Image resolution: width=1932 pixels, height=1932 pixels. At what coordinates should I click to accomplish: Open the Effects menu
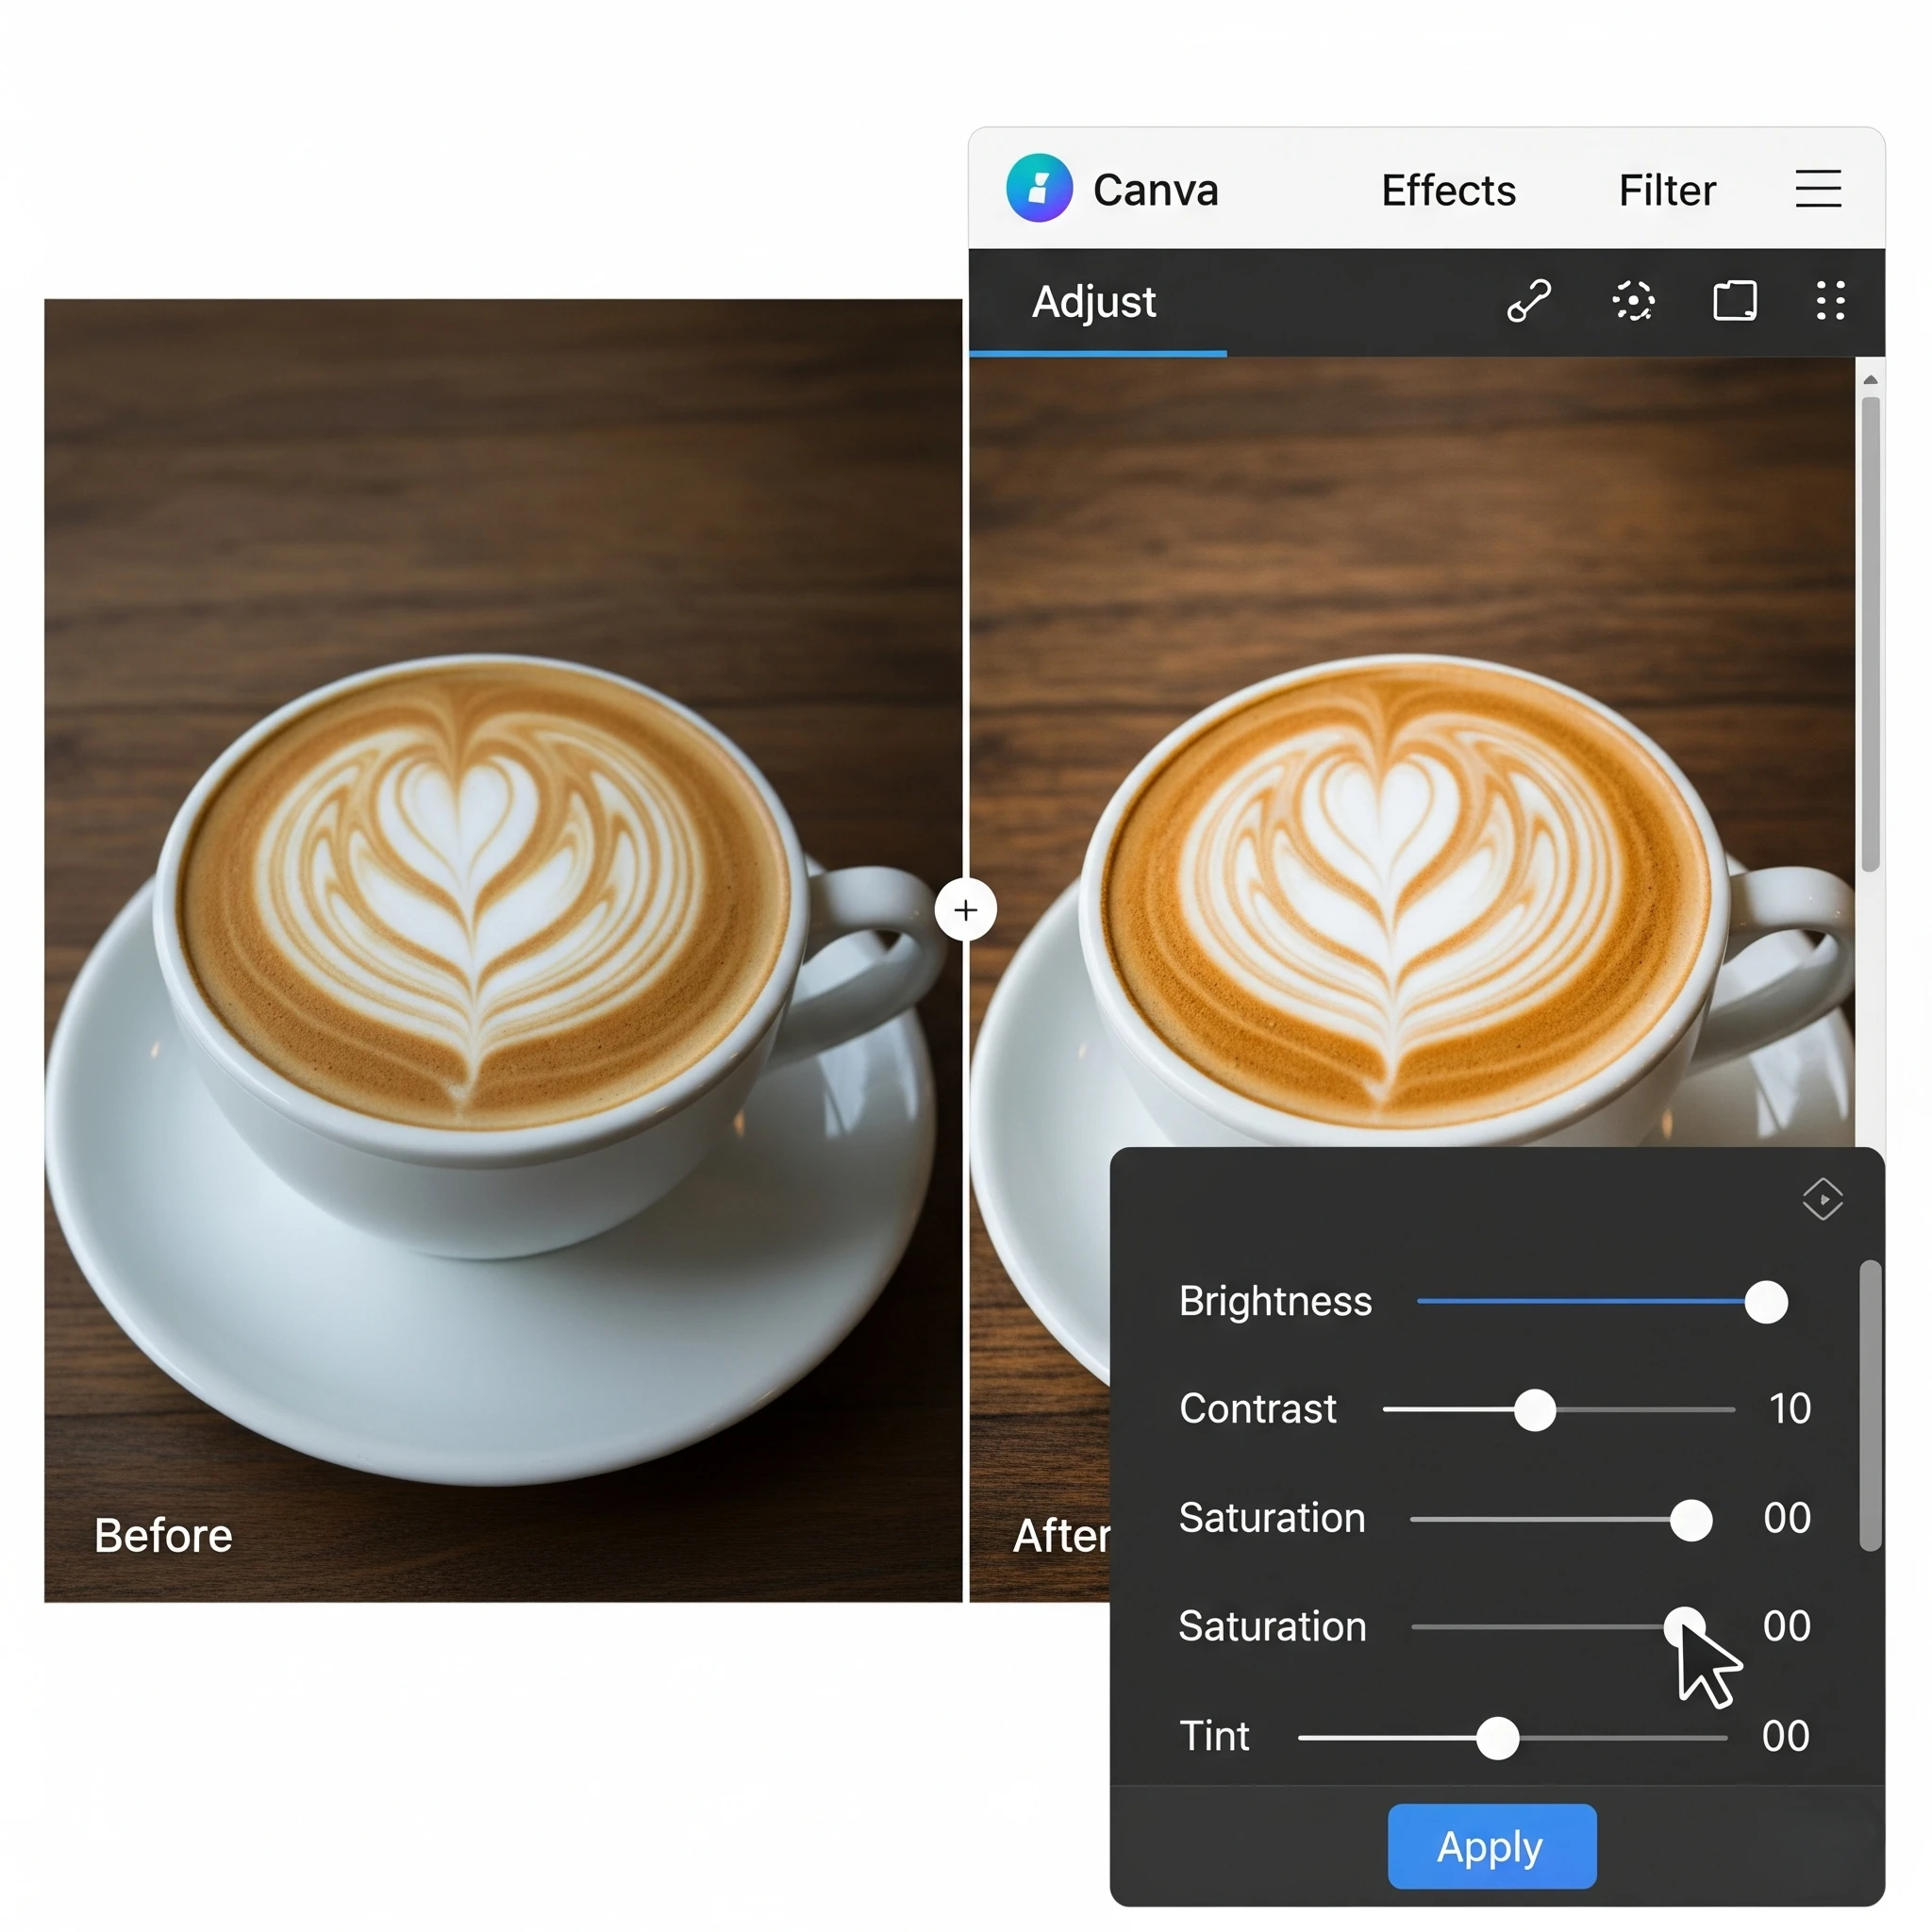[1447, 190]
